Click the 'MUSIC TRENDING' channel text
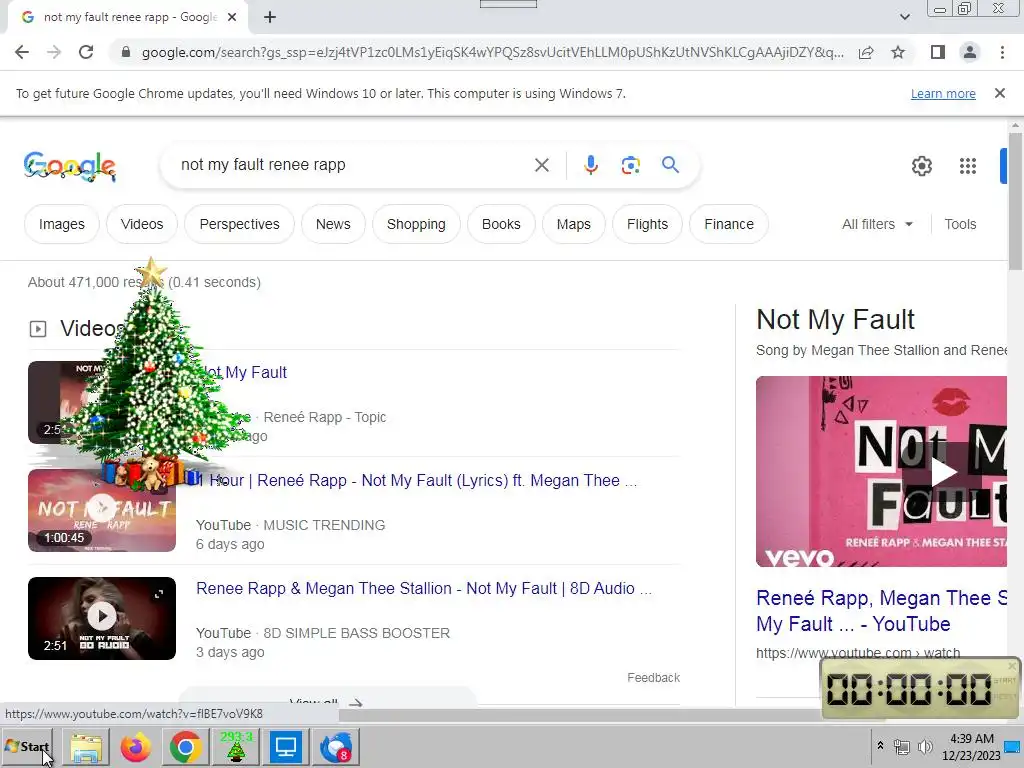The height and width of the screenshot is (768, 1024). (x=324, y=525)
